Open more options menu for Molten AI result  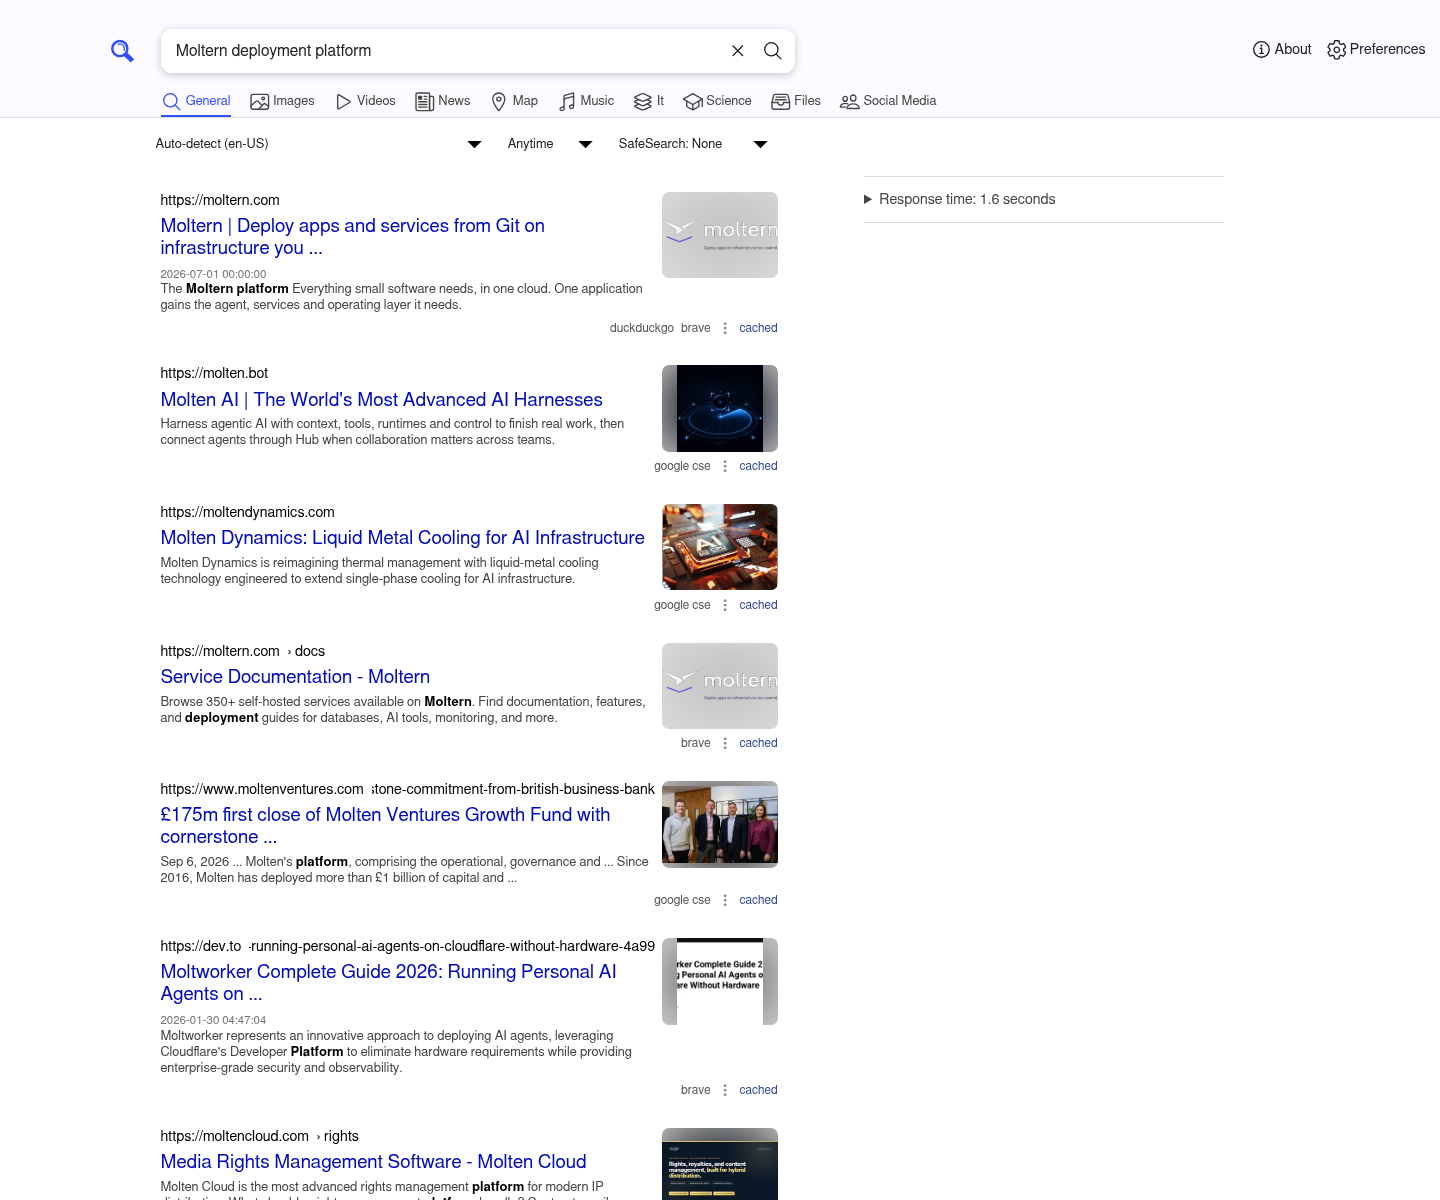[725, 466]
